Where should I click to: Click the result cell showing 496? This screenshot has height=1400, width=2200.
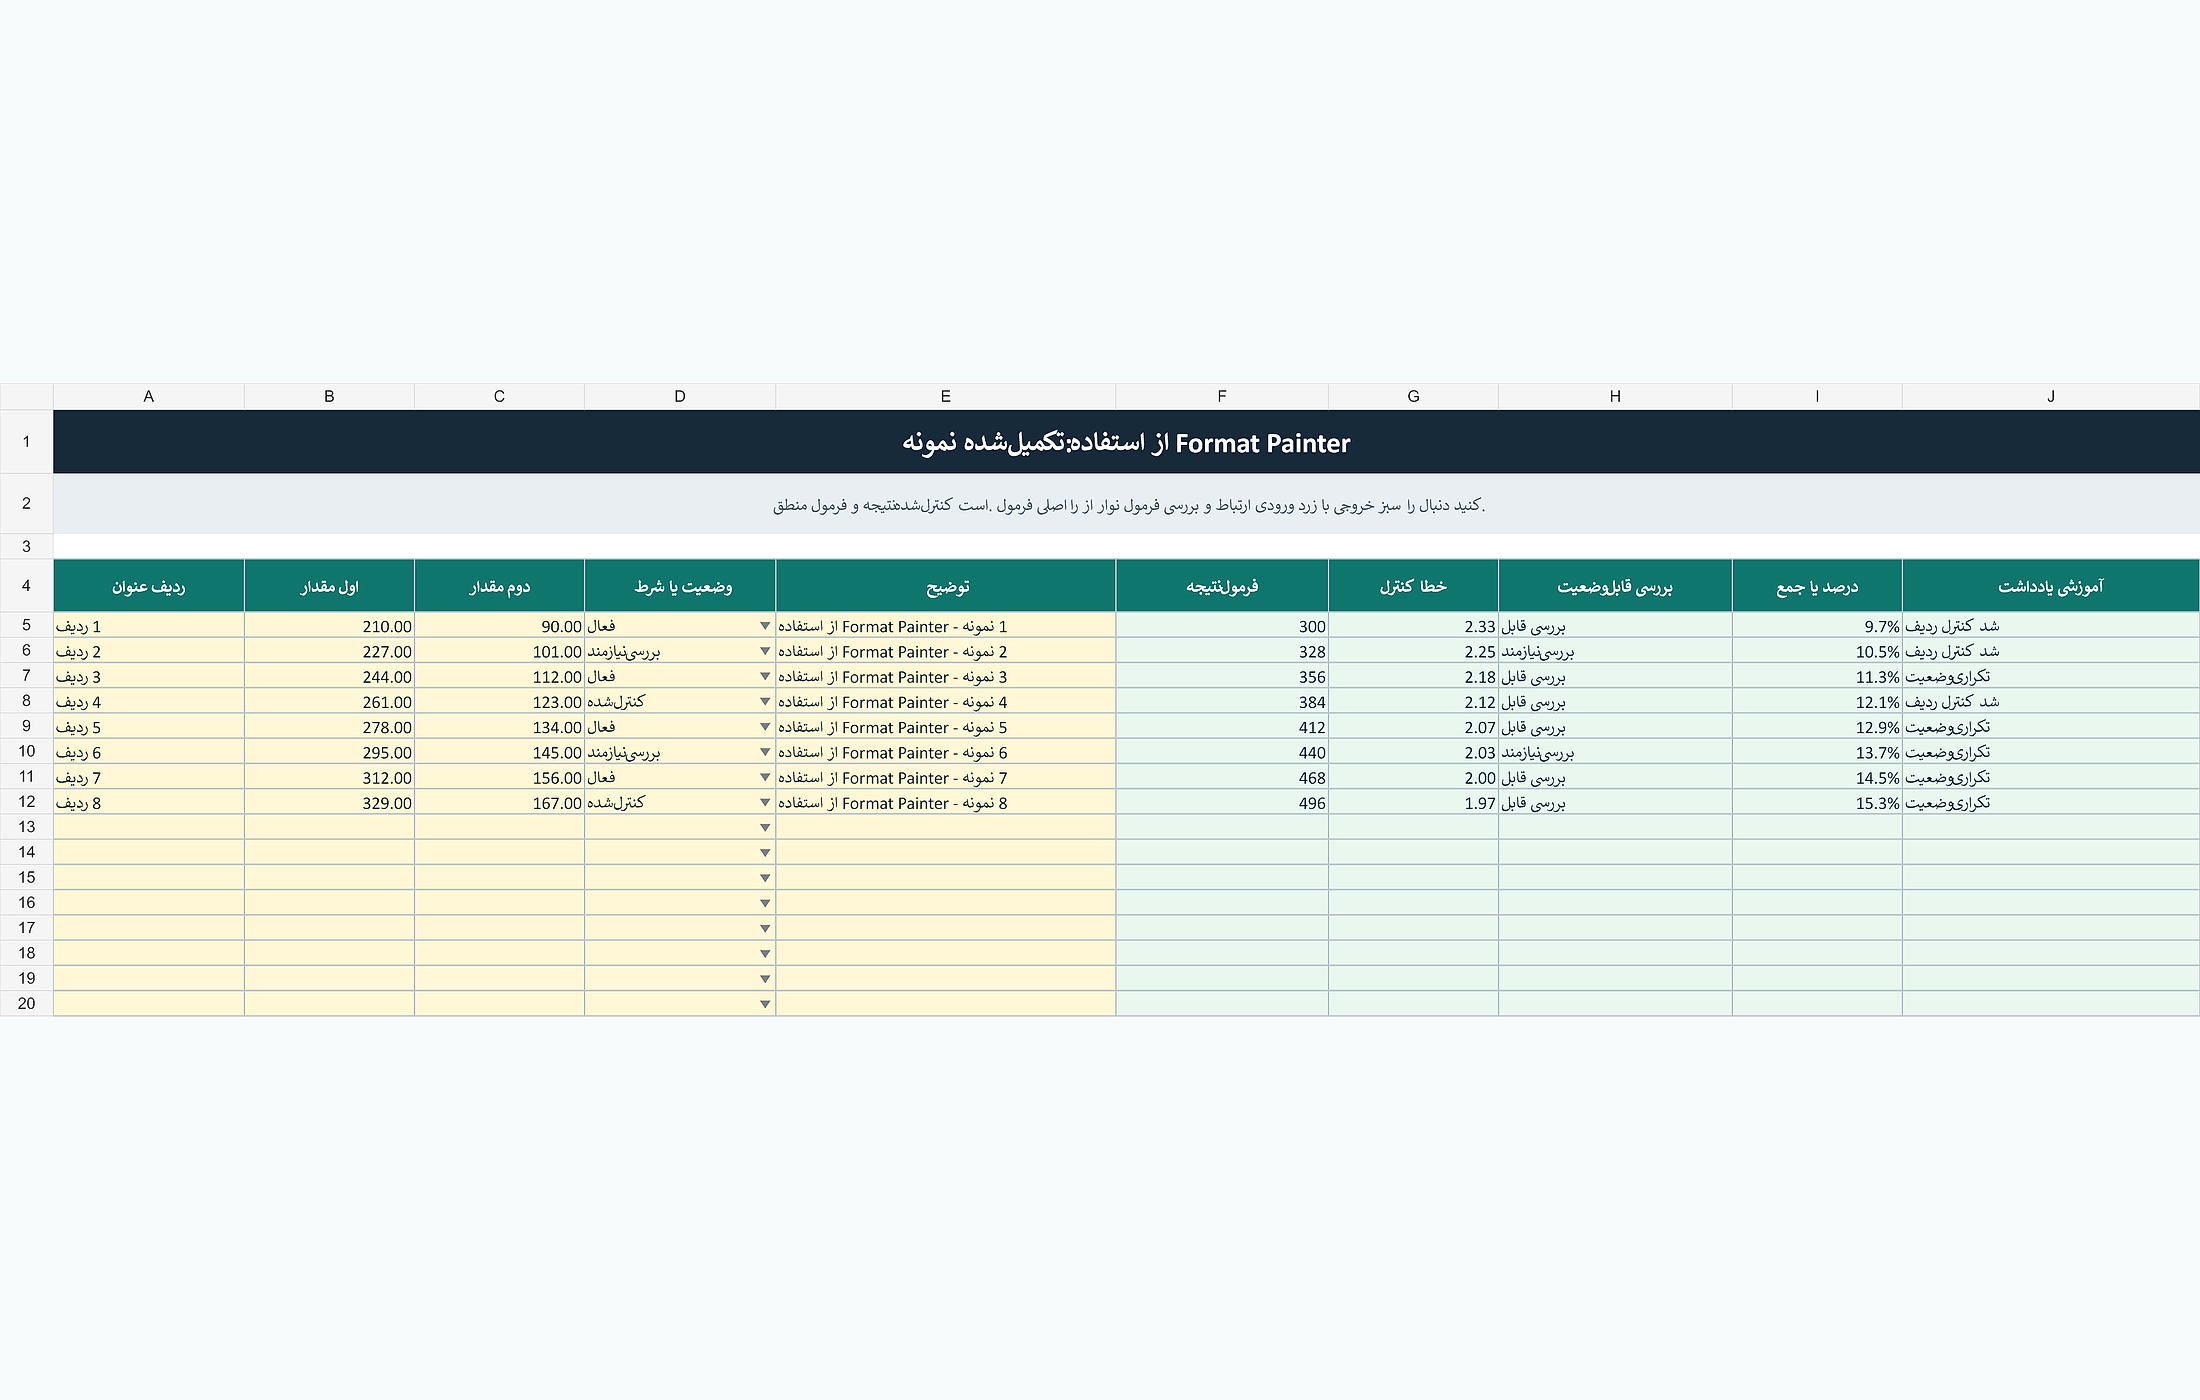click(1222, 802)
